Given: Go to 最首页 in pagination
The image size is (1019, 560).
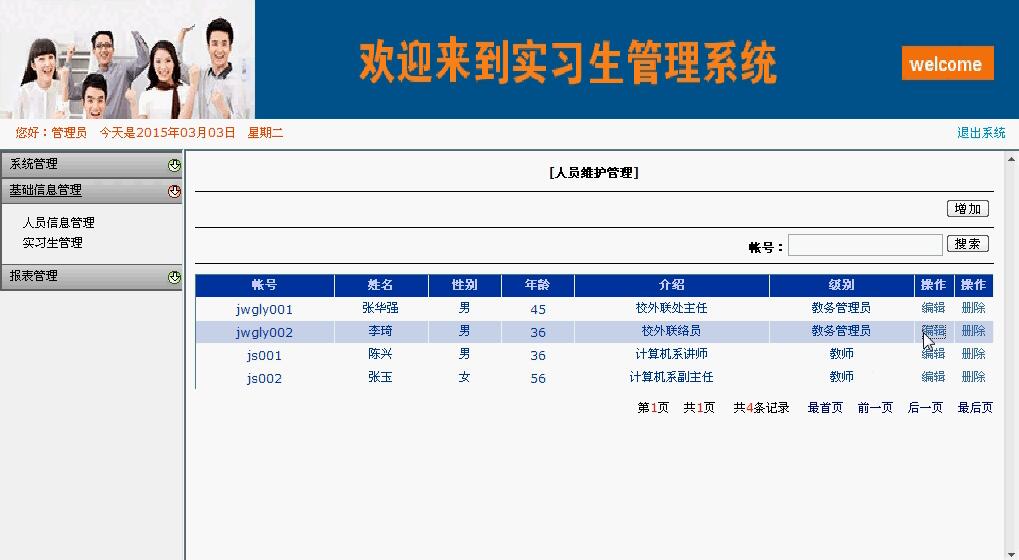Looking at the screenshot, I should tap(825, 407).
